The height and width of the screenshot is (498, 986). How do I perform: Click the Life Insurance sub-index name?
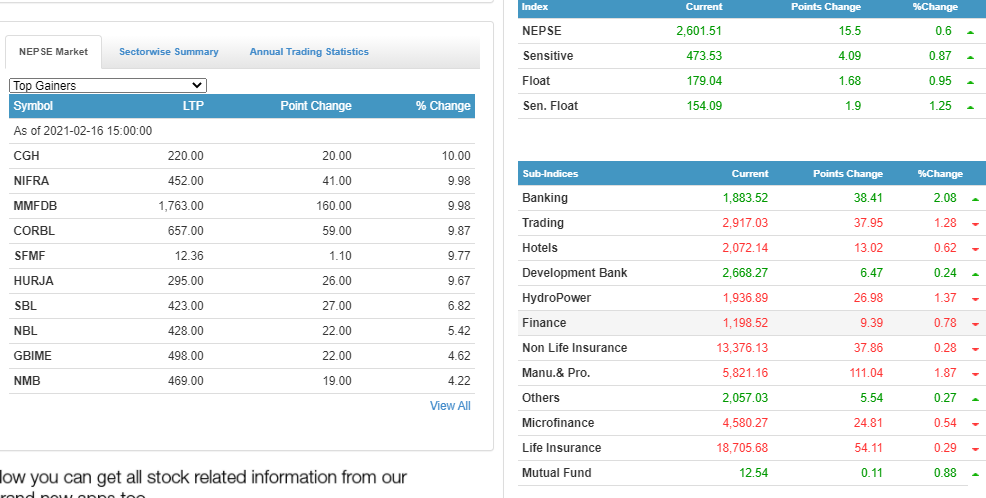point(562,448)
